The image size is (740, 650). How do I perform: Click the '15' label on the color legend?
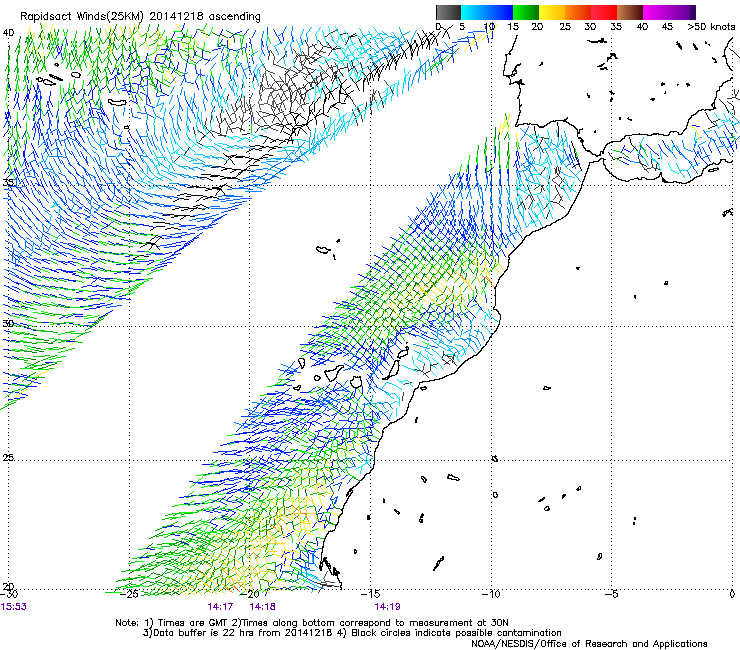[x=513, y=27]
